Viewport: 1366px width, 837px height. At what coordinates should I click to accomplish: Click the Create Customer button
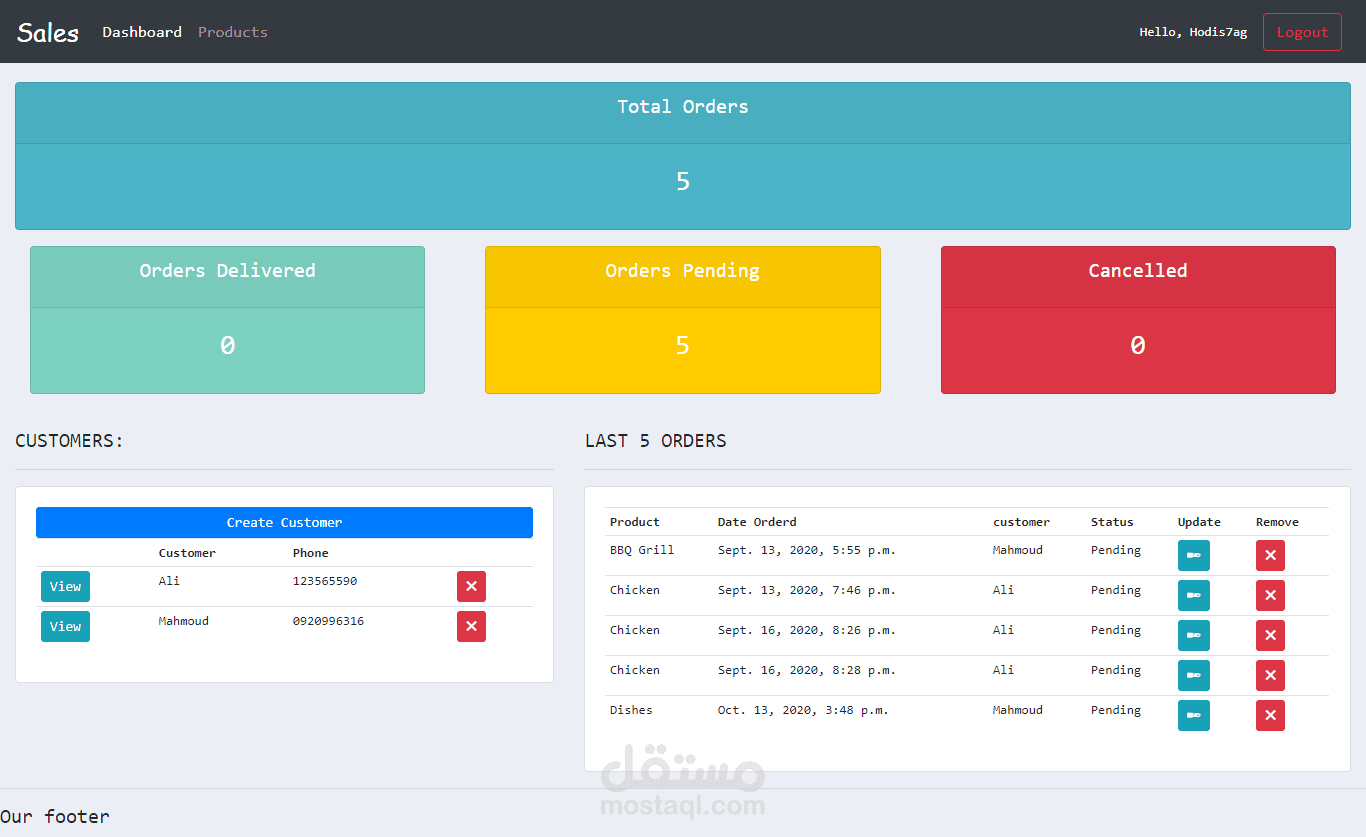(x=284, y=523)
